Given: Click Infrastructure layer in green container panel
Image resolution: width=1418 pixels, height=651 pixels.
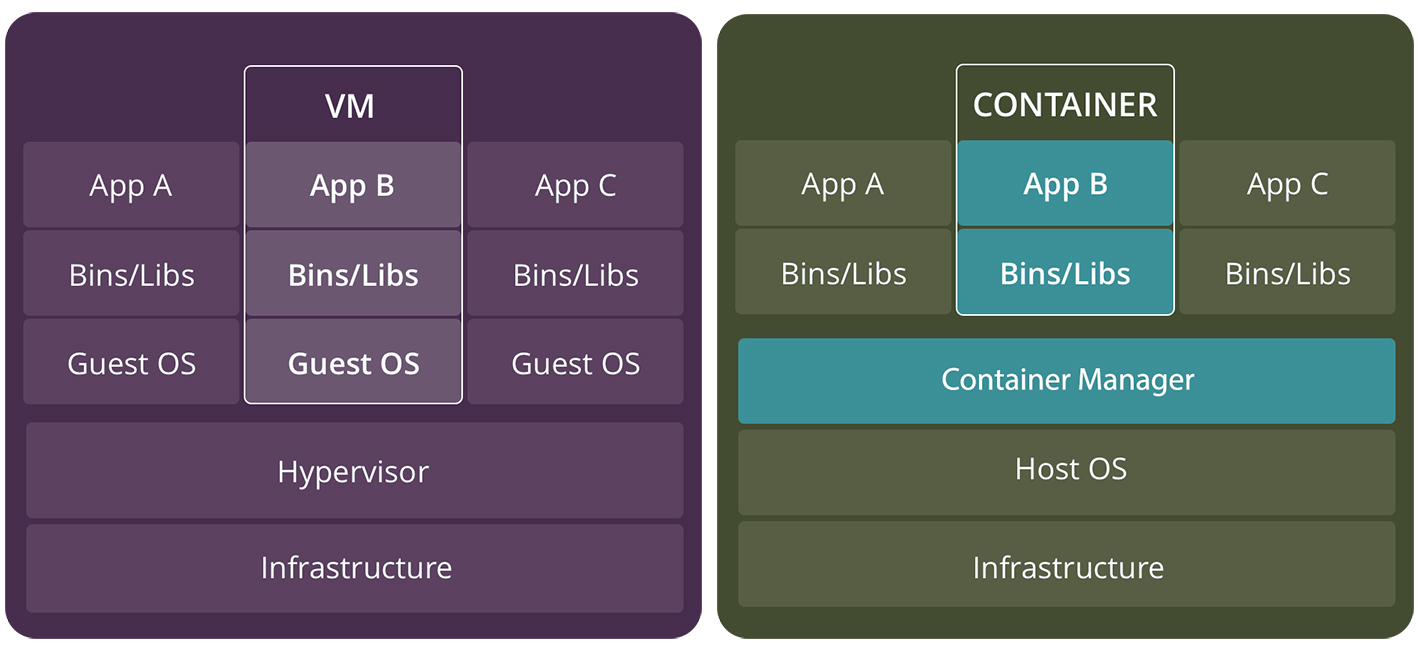Looking at the screenshot, I should 1066,568.
